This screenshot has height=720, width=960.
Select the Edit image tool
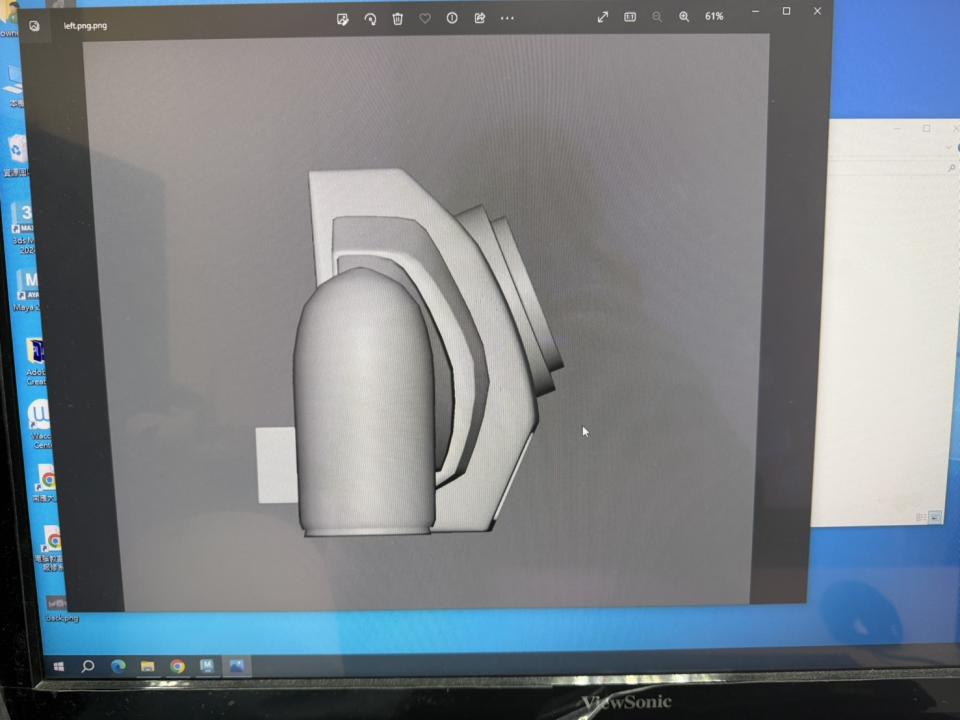343,18
